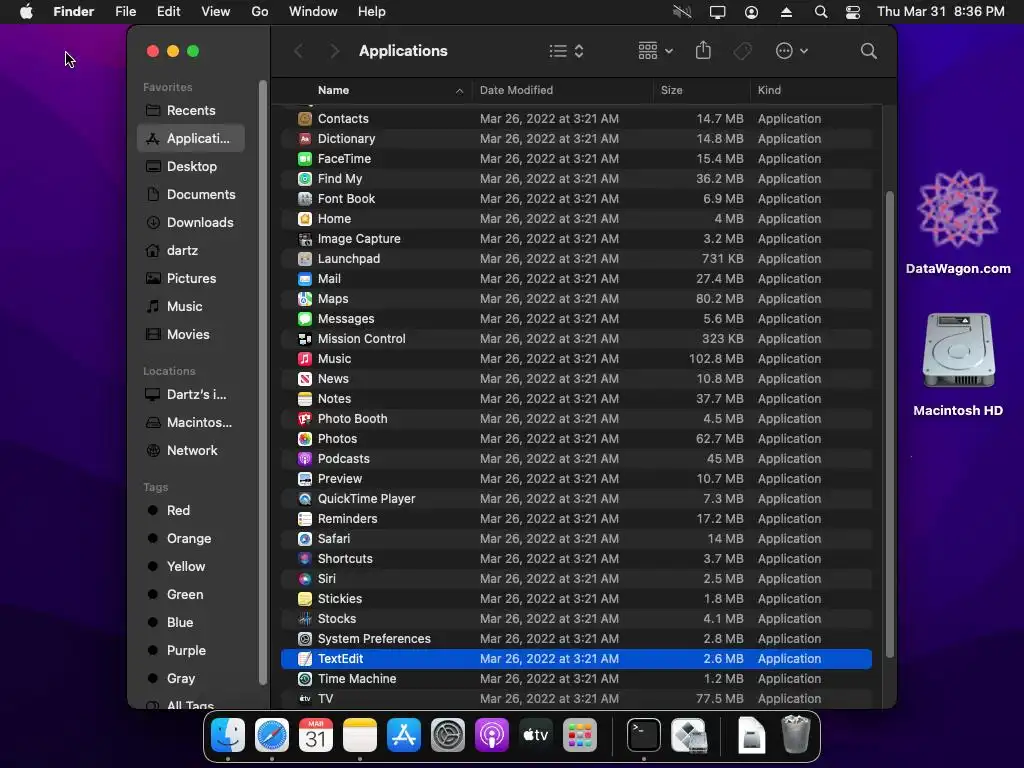
Task: Open the Help menu
Action: pos(372,12)
